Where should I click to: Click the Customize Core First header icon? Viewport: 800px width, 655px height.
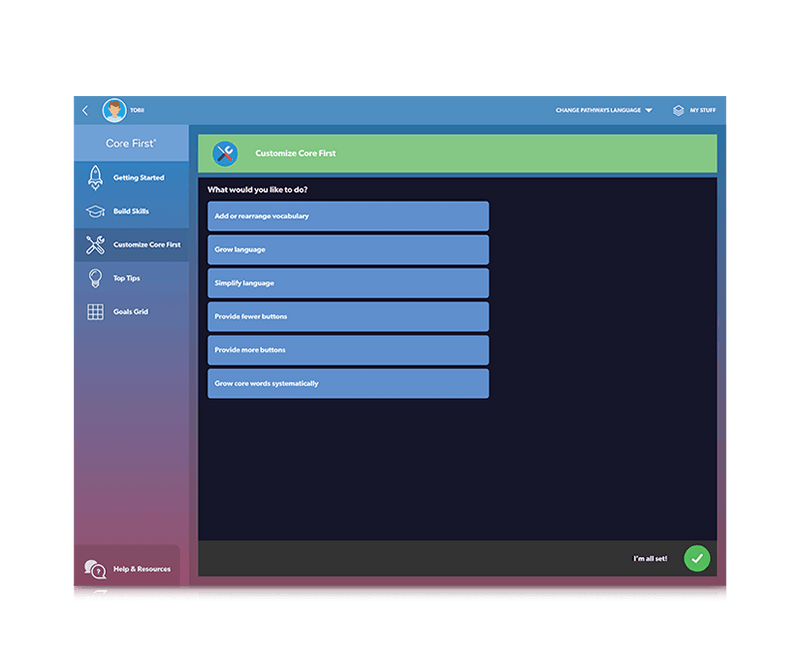(x=225, y=153)
